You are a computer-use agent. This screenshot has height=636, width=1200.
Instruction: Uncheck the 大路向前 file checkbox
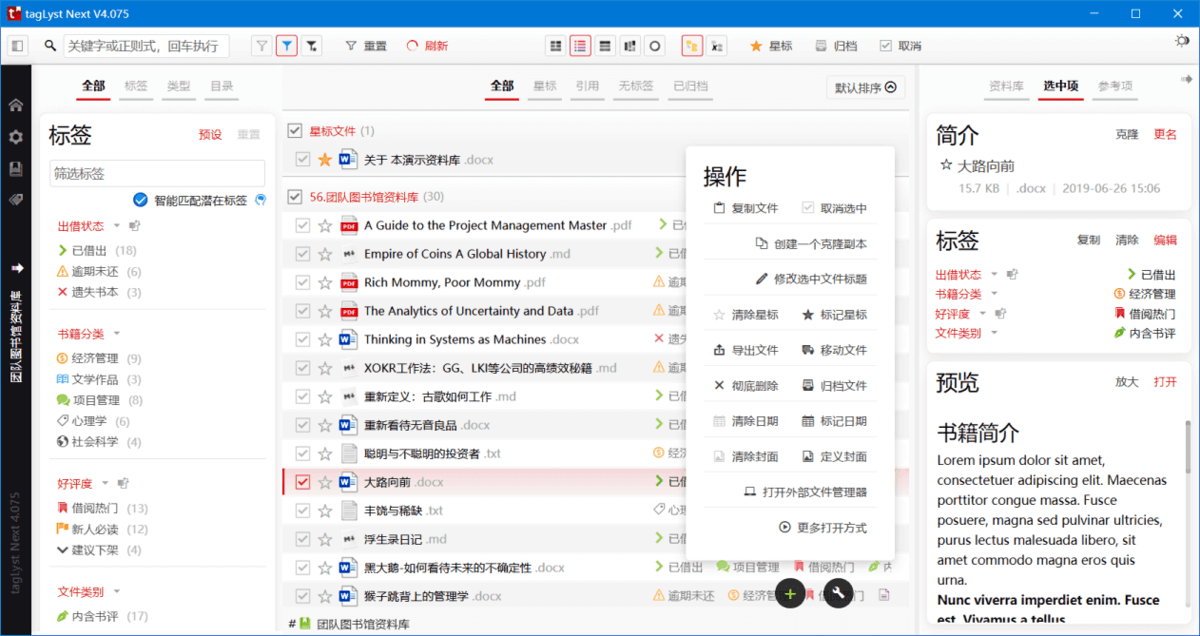click(x=303, y=483)
